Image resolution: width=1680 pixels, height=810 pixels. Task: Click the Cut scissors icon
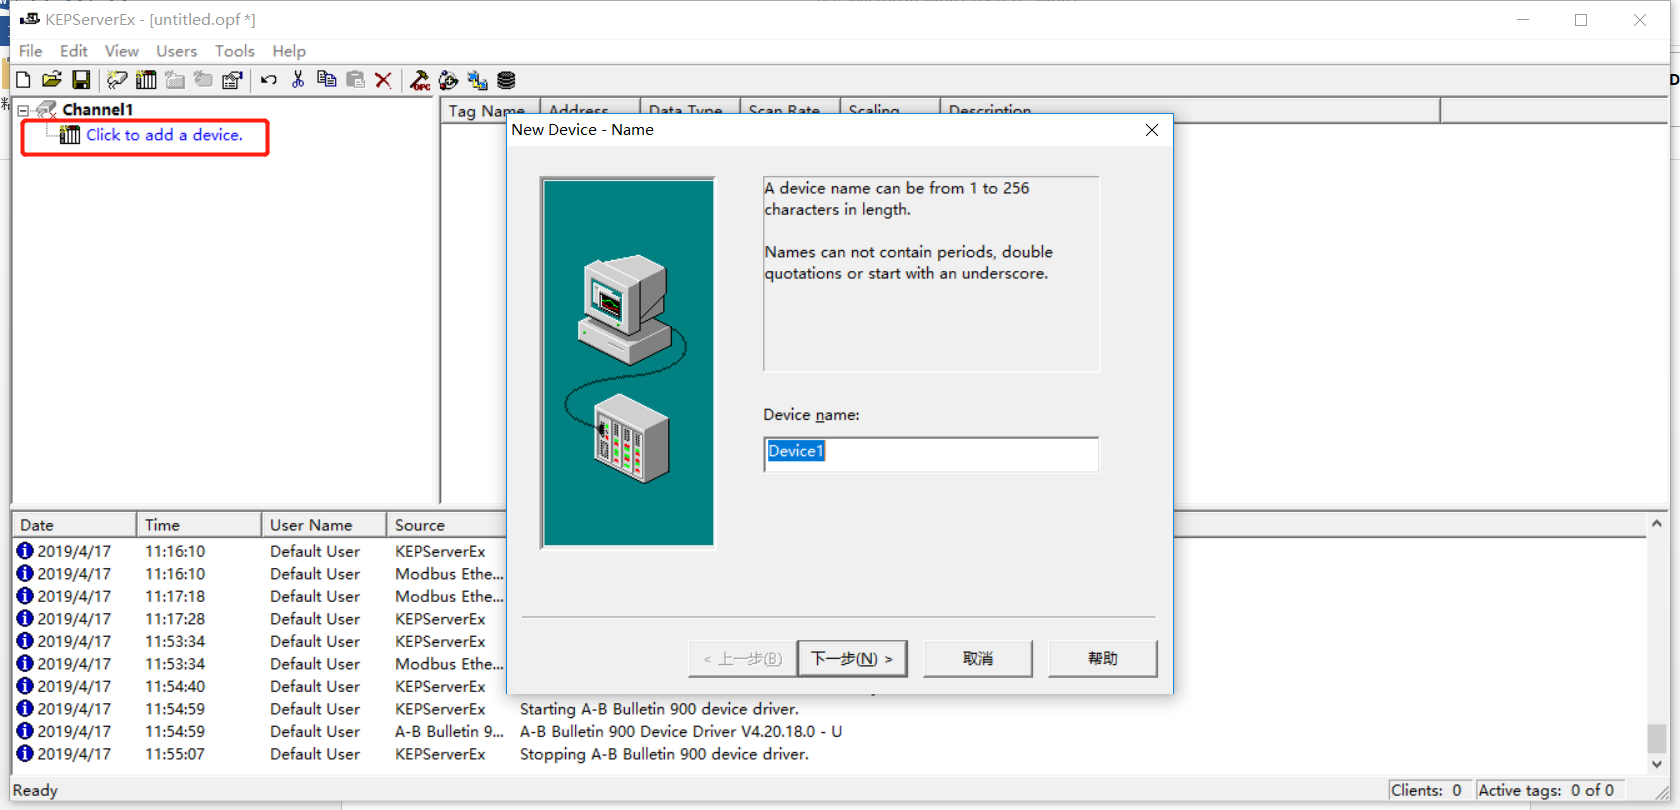point(297,80)
